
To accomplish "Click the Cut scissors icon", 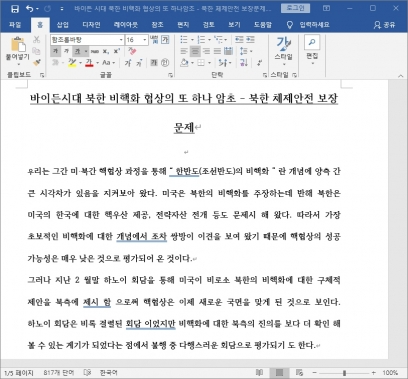I will (36, 40).
